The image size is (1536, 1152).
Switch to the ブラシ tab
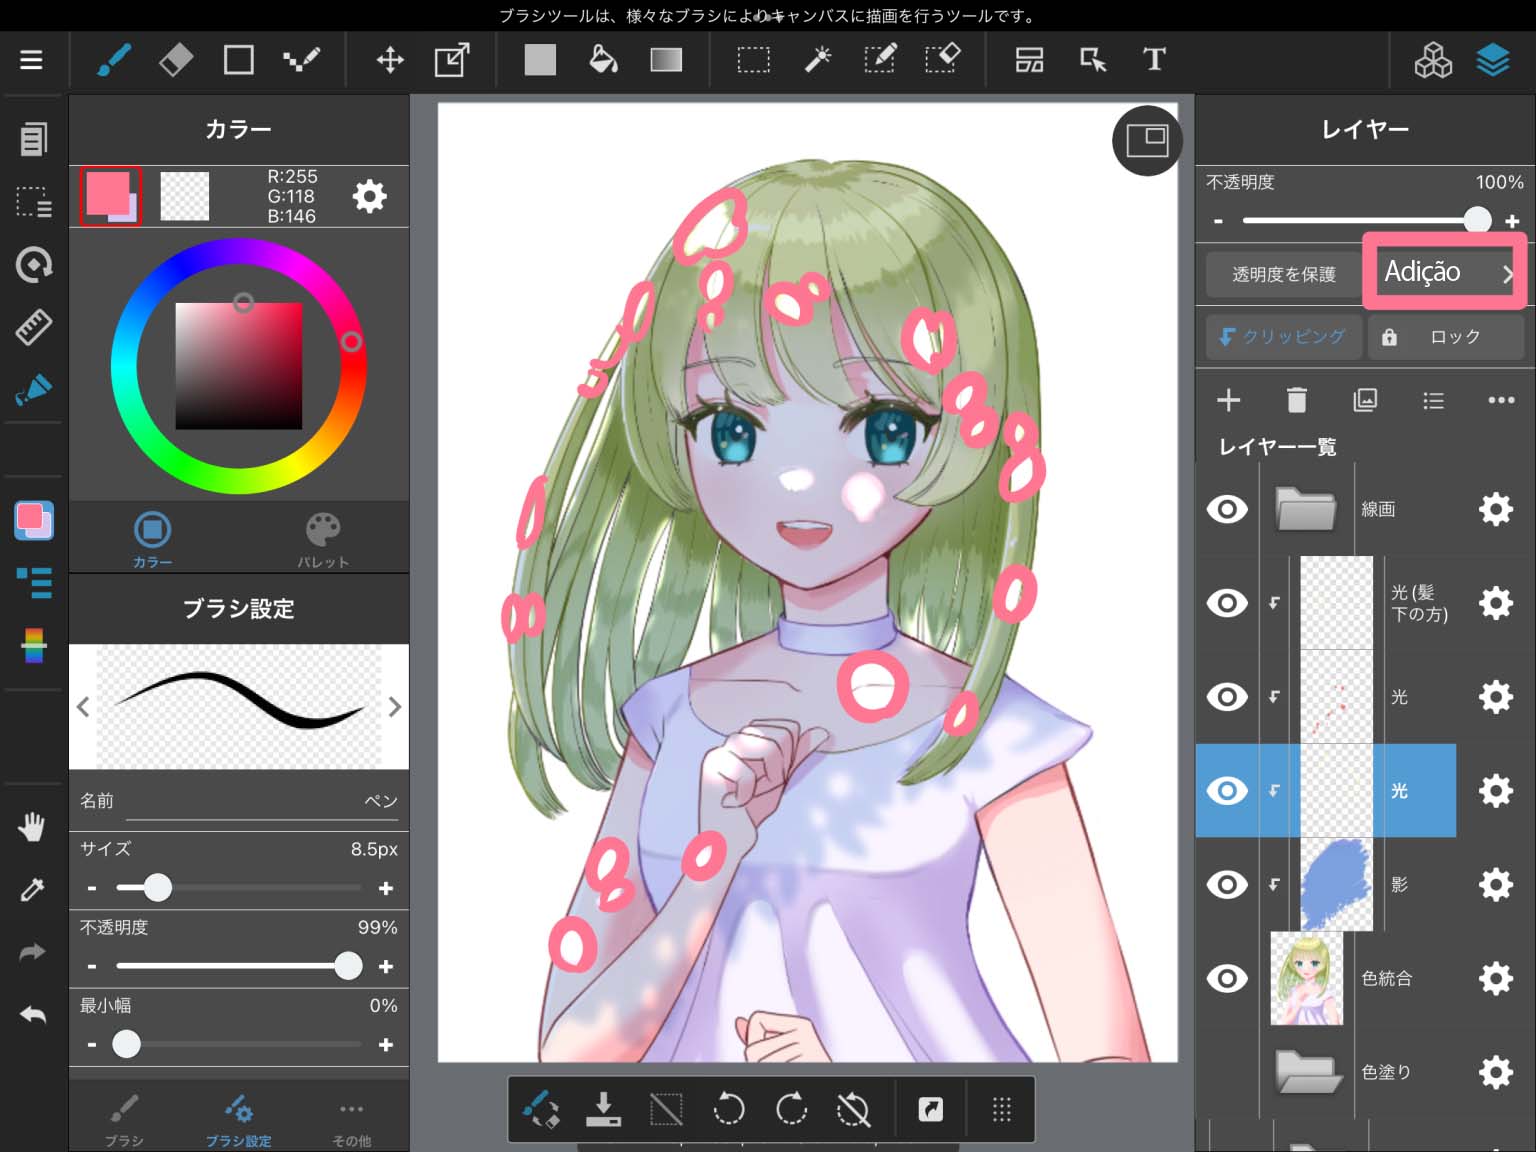click(124, 1120)
